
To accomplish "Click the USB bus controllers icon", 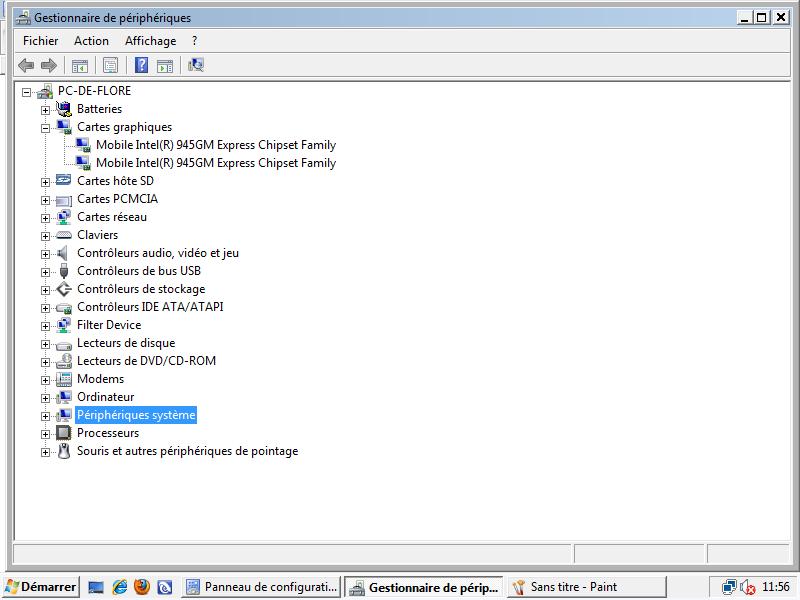I will point(64,271).
